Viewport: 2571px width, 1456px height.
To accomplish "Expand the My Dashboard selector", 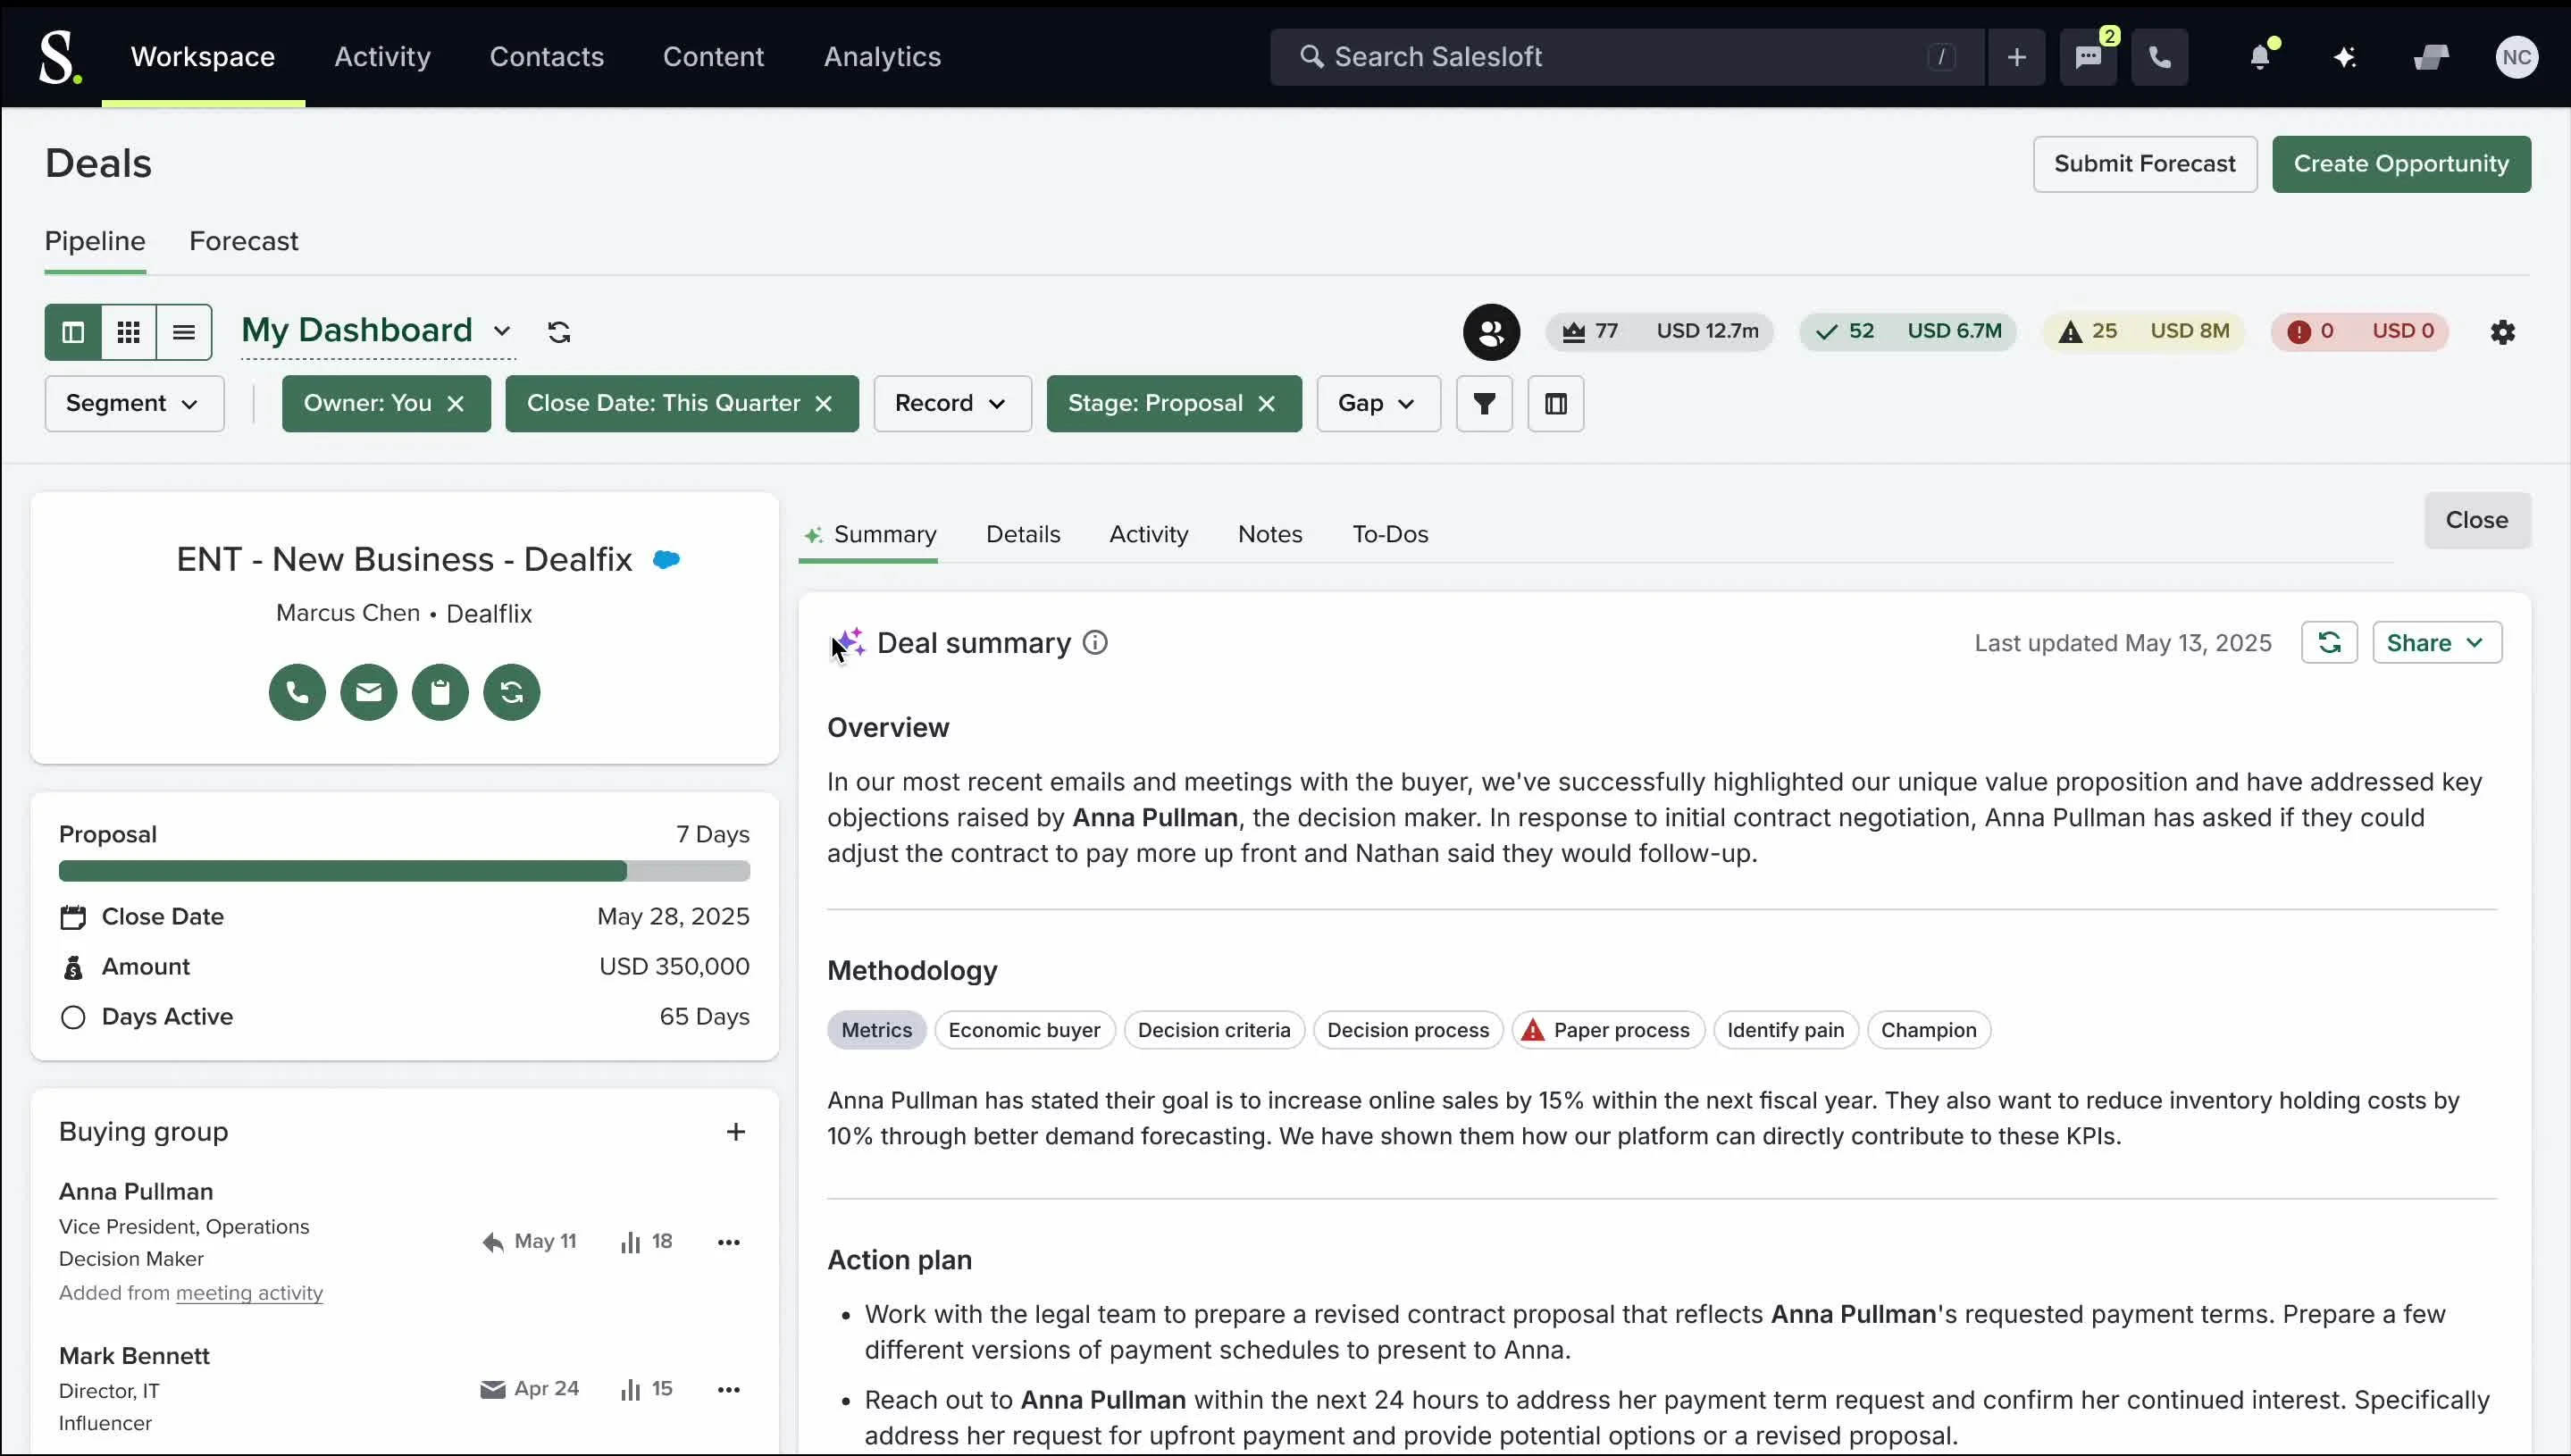I will (377, 330).
